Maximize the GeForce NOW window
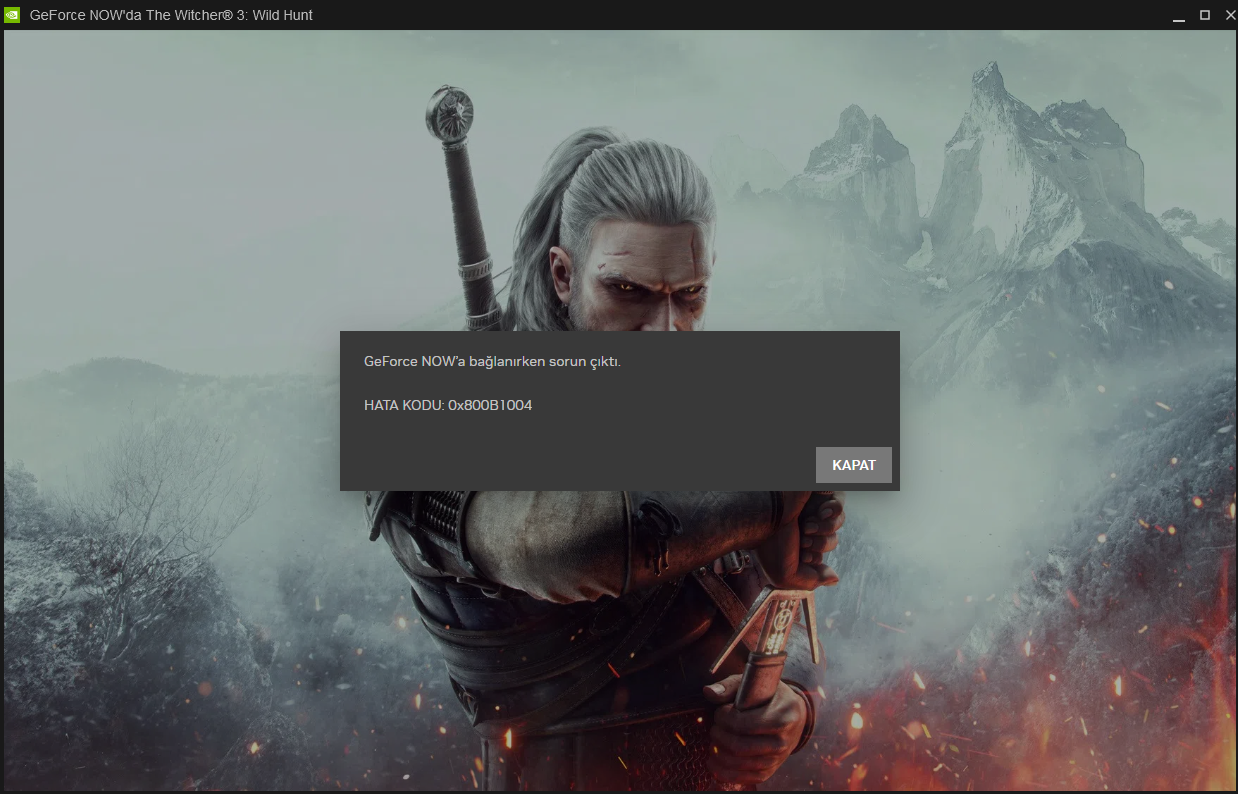Image resolution: width=1238 pixels, height=794 pixels. point(1204,15)
